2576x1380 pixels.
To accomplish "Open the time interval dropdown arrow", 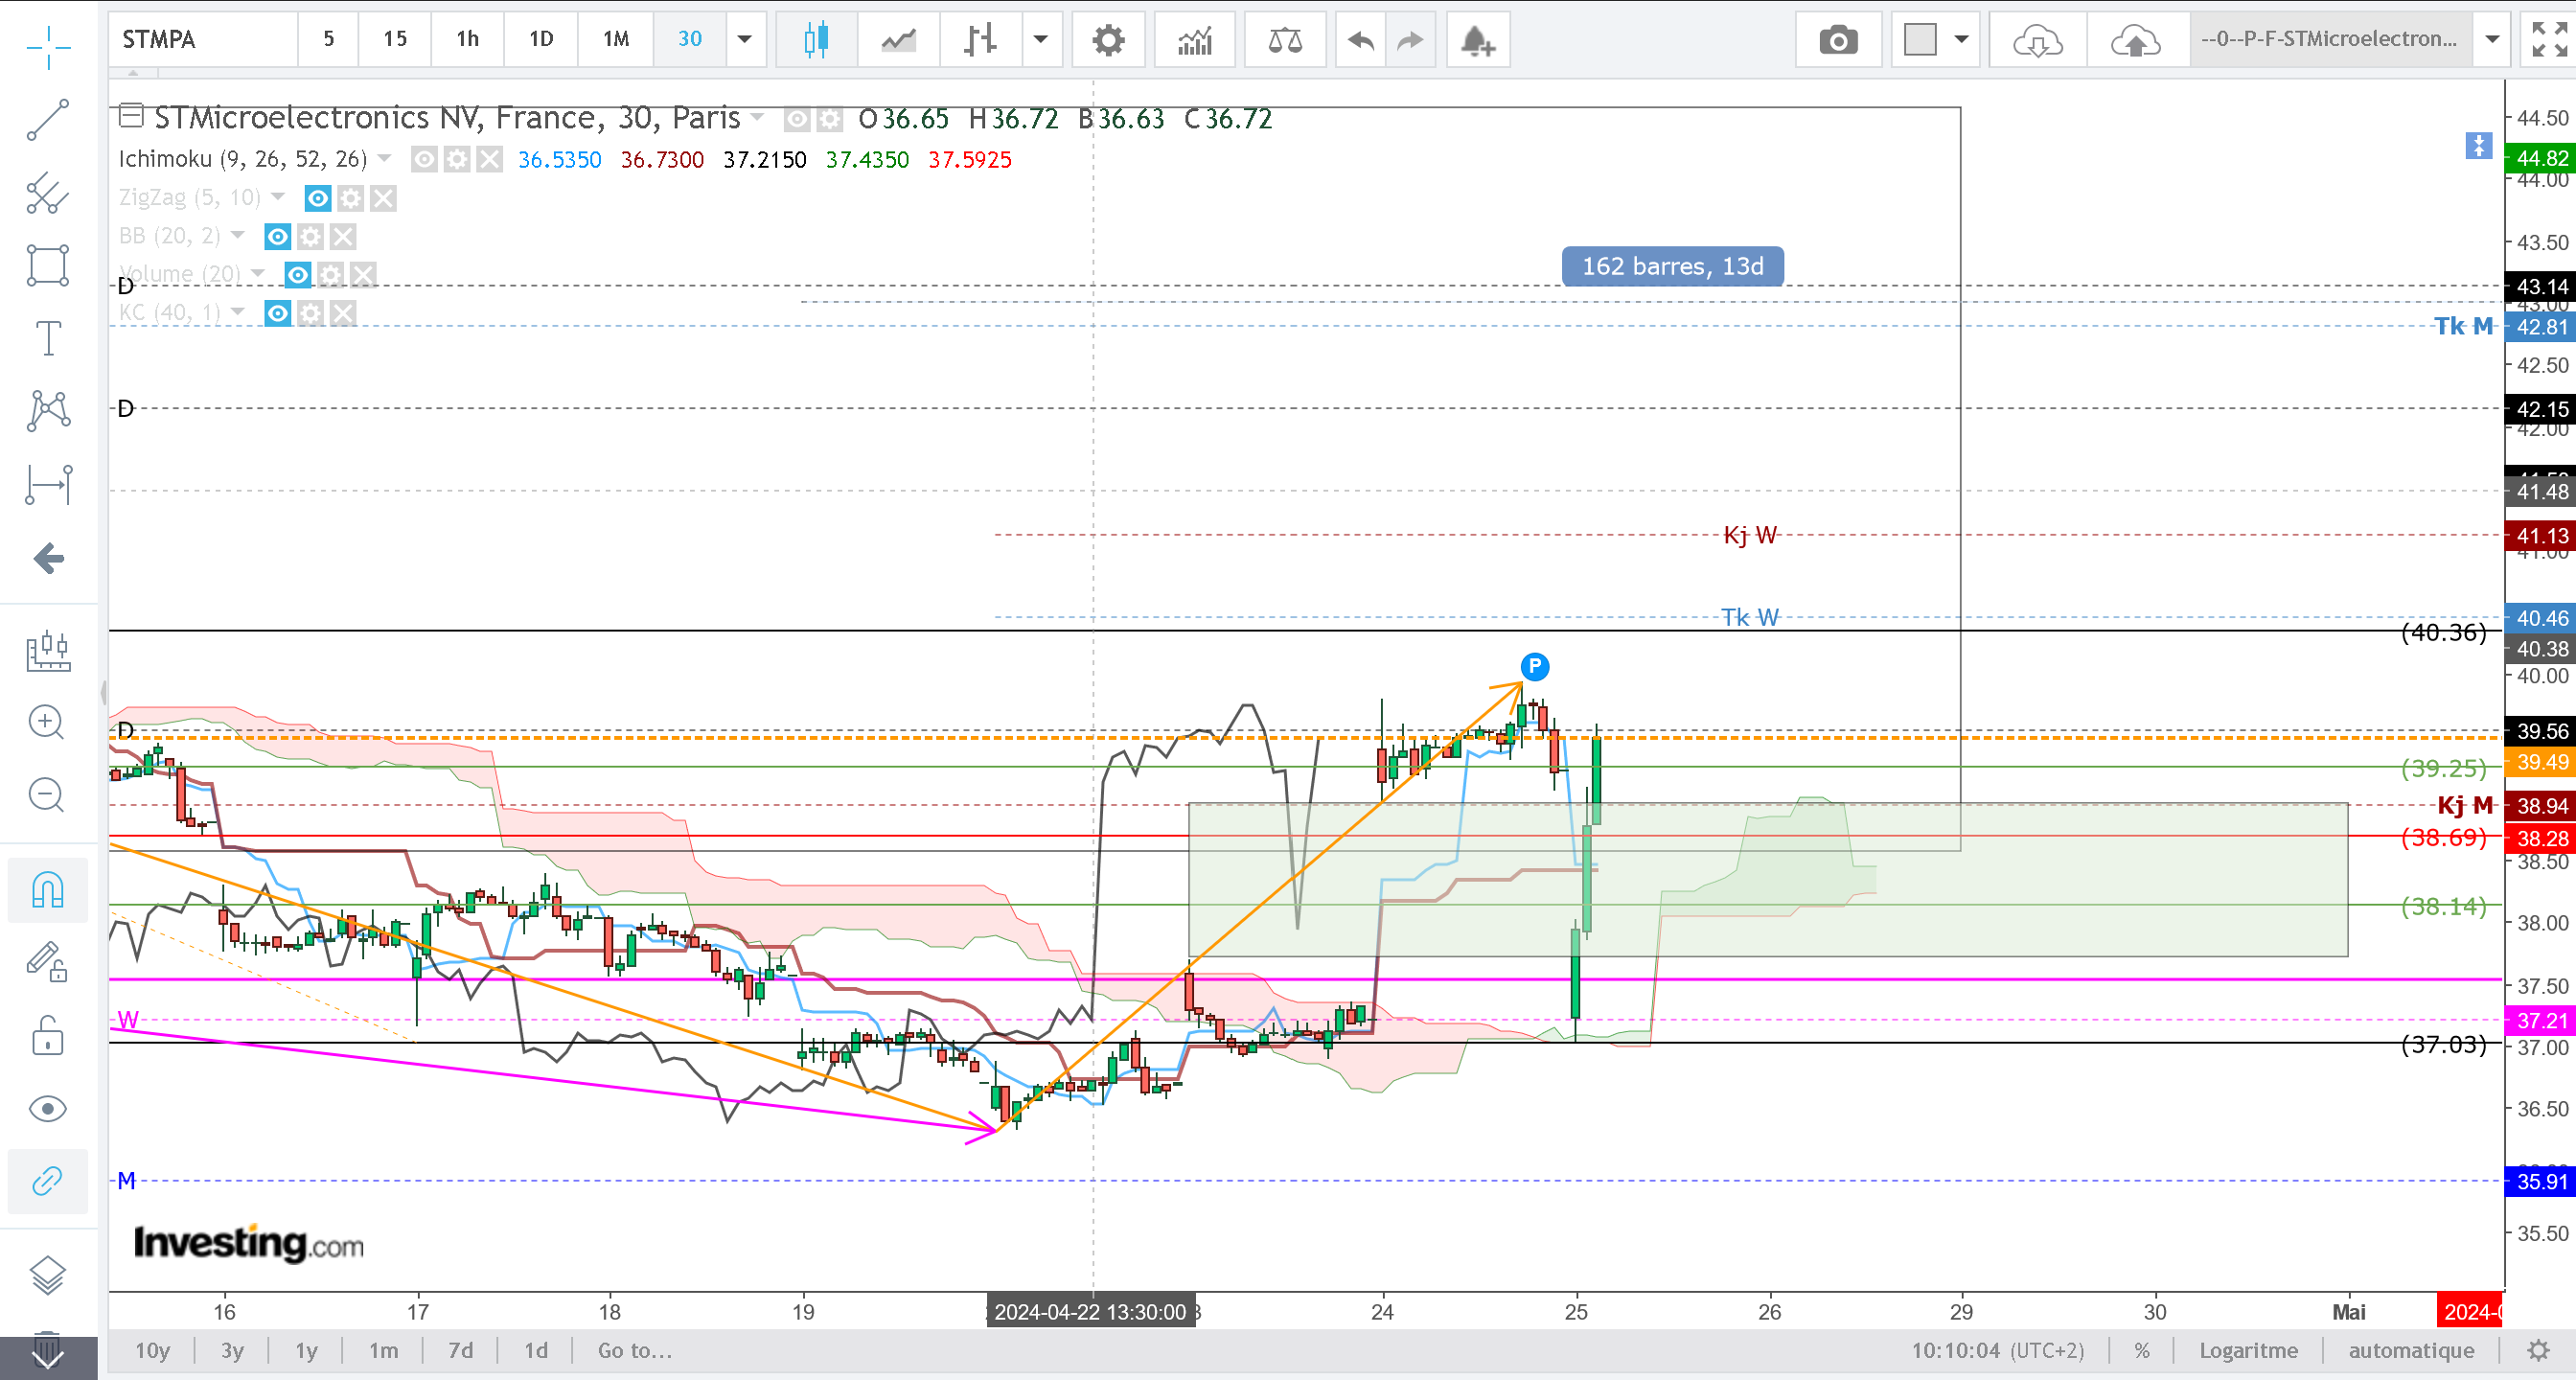I will [x=744, y=40].
